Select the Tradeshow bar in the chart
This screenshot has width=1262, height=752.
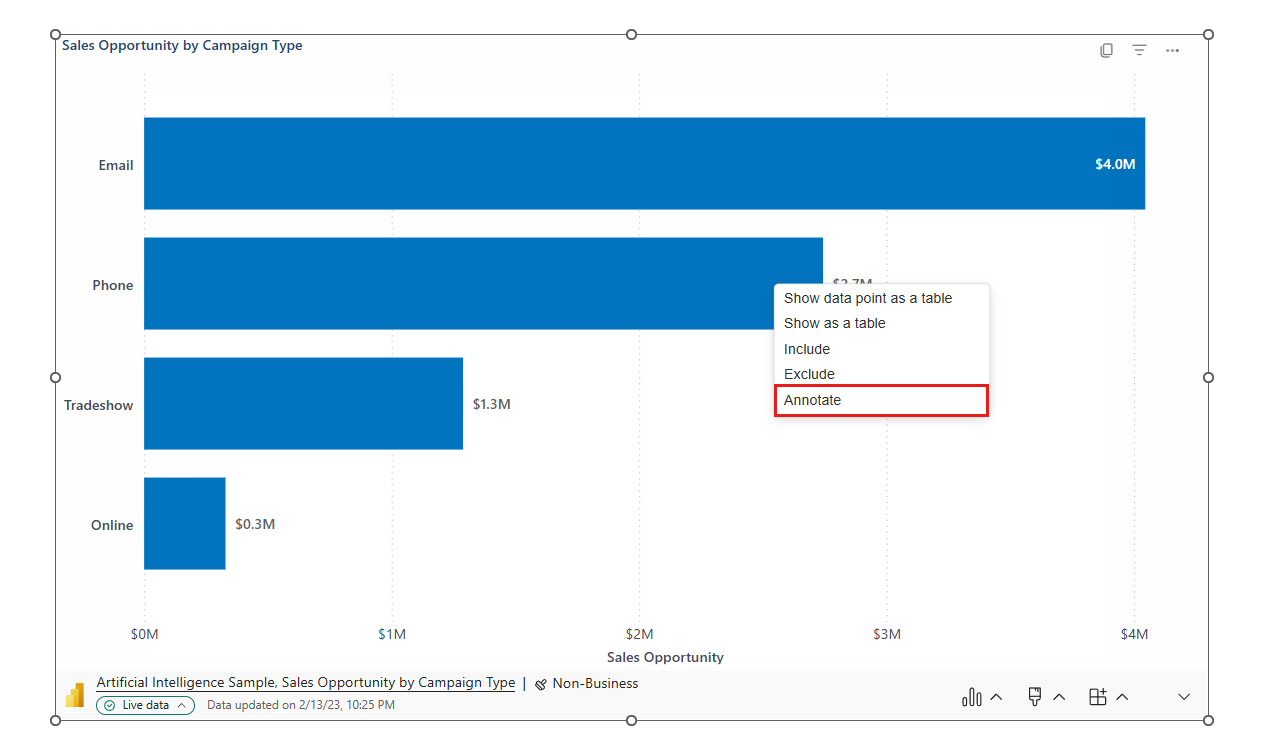coord(303,404)
